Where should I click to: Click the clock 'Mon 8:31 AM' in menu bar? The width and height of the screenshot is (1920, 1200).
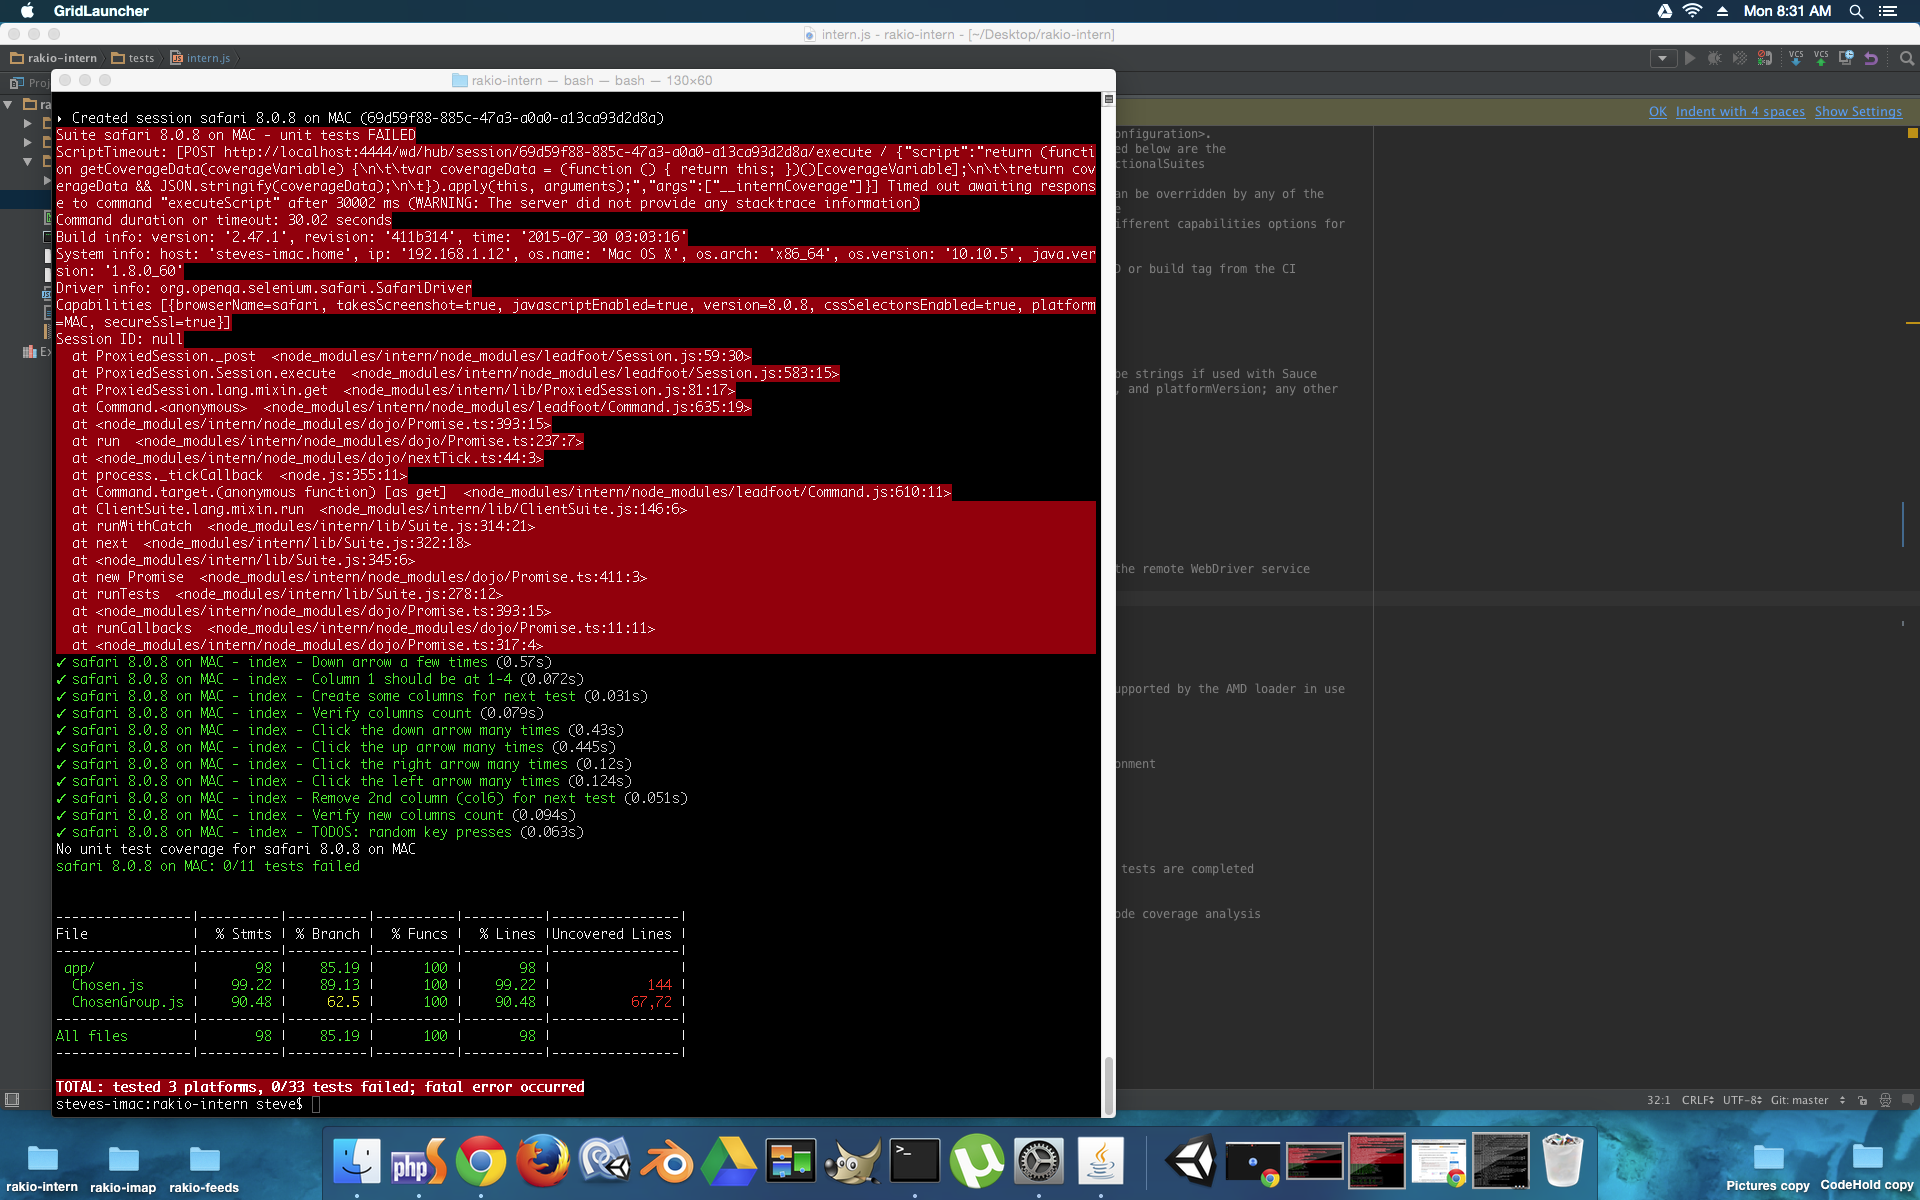click(1787, 11)
